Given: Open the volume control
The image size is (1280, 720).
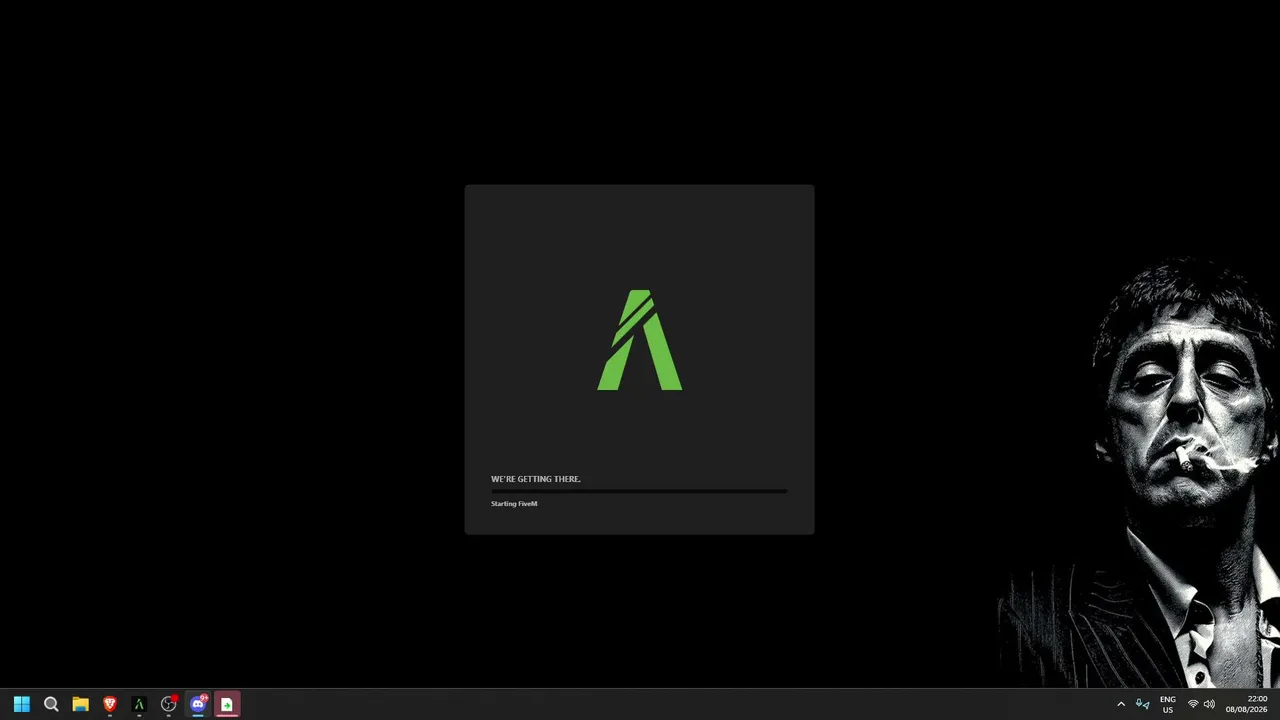Looking at the screenshot, I should pyautogui.click(x=1210, y=704).
